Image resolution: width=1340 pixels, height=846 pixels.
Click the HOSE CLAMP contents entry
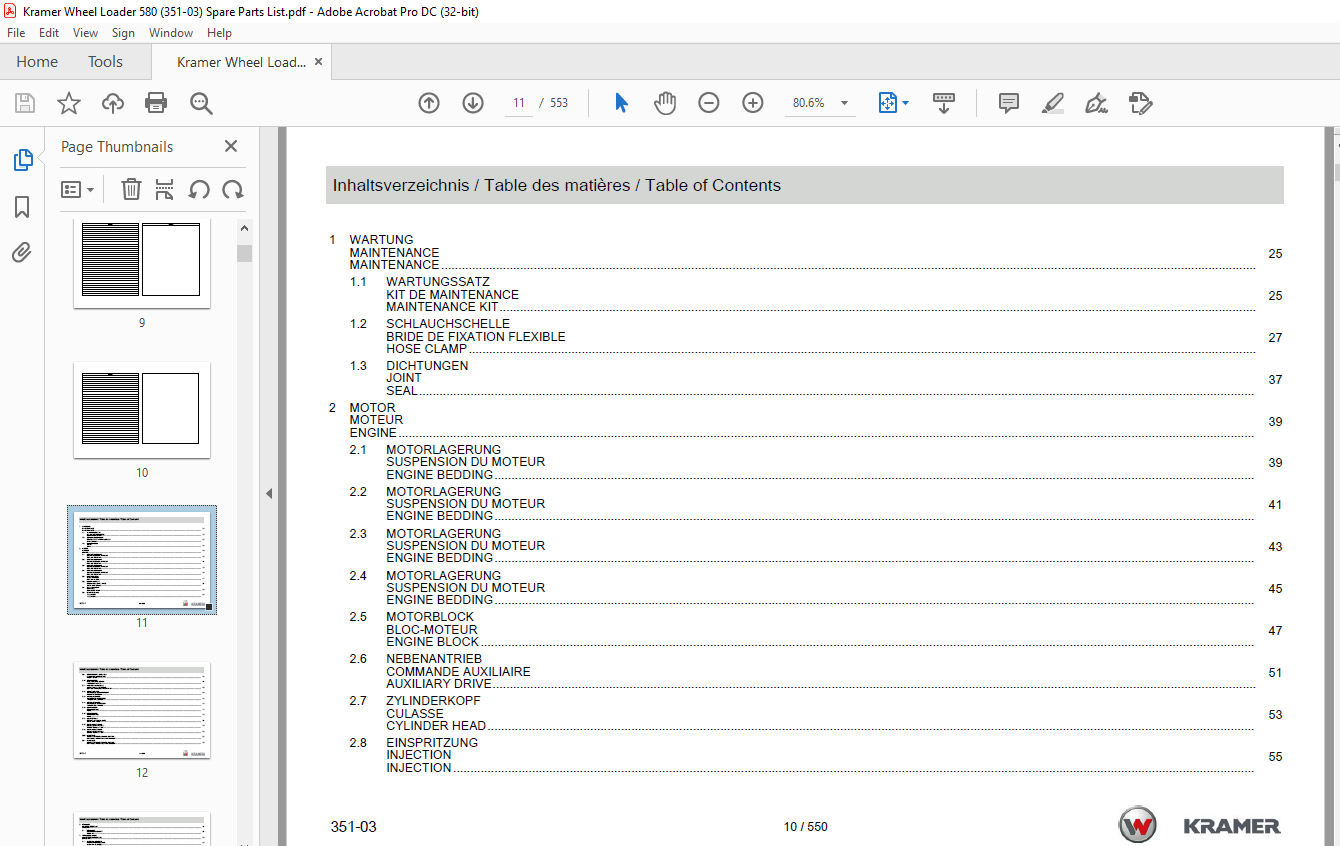point(426,349)
